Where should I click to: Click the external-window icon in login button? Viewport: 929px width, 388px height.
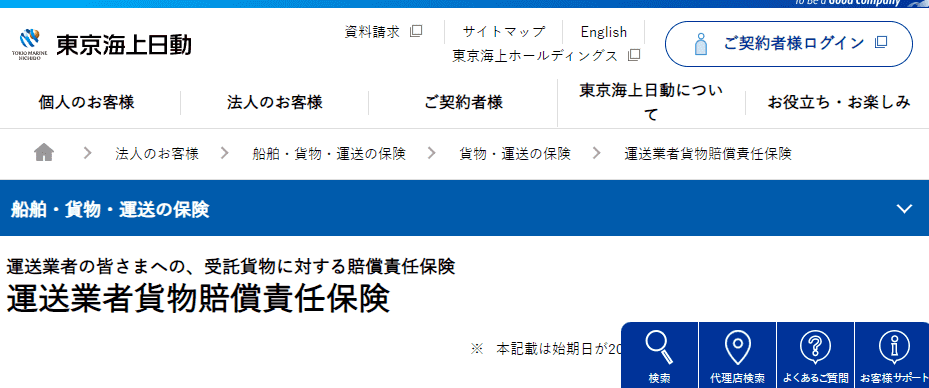(x=881, y=43)
